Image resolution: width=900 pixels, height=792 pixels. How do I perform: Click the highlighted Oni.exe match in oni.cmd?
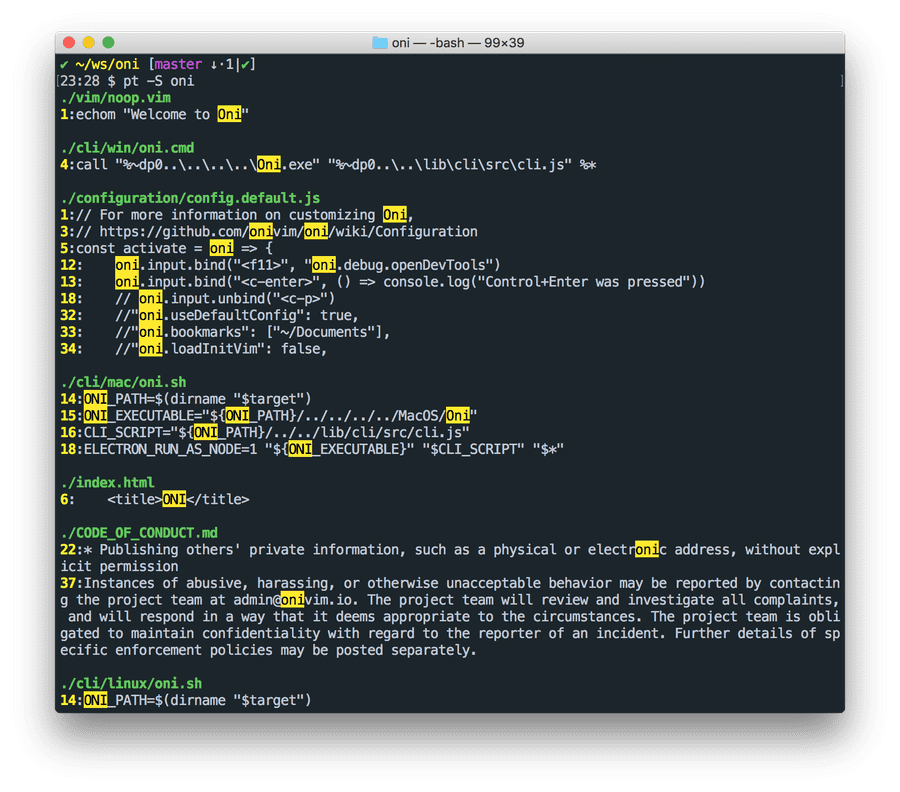267,164
